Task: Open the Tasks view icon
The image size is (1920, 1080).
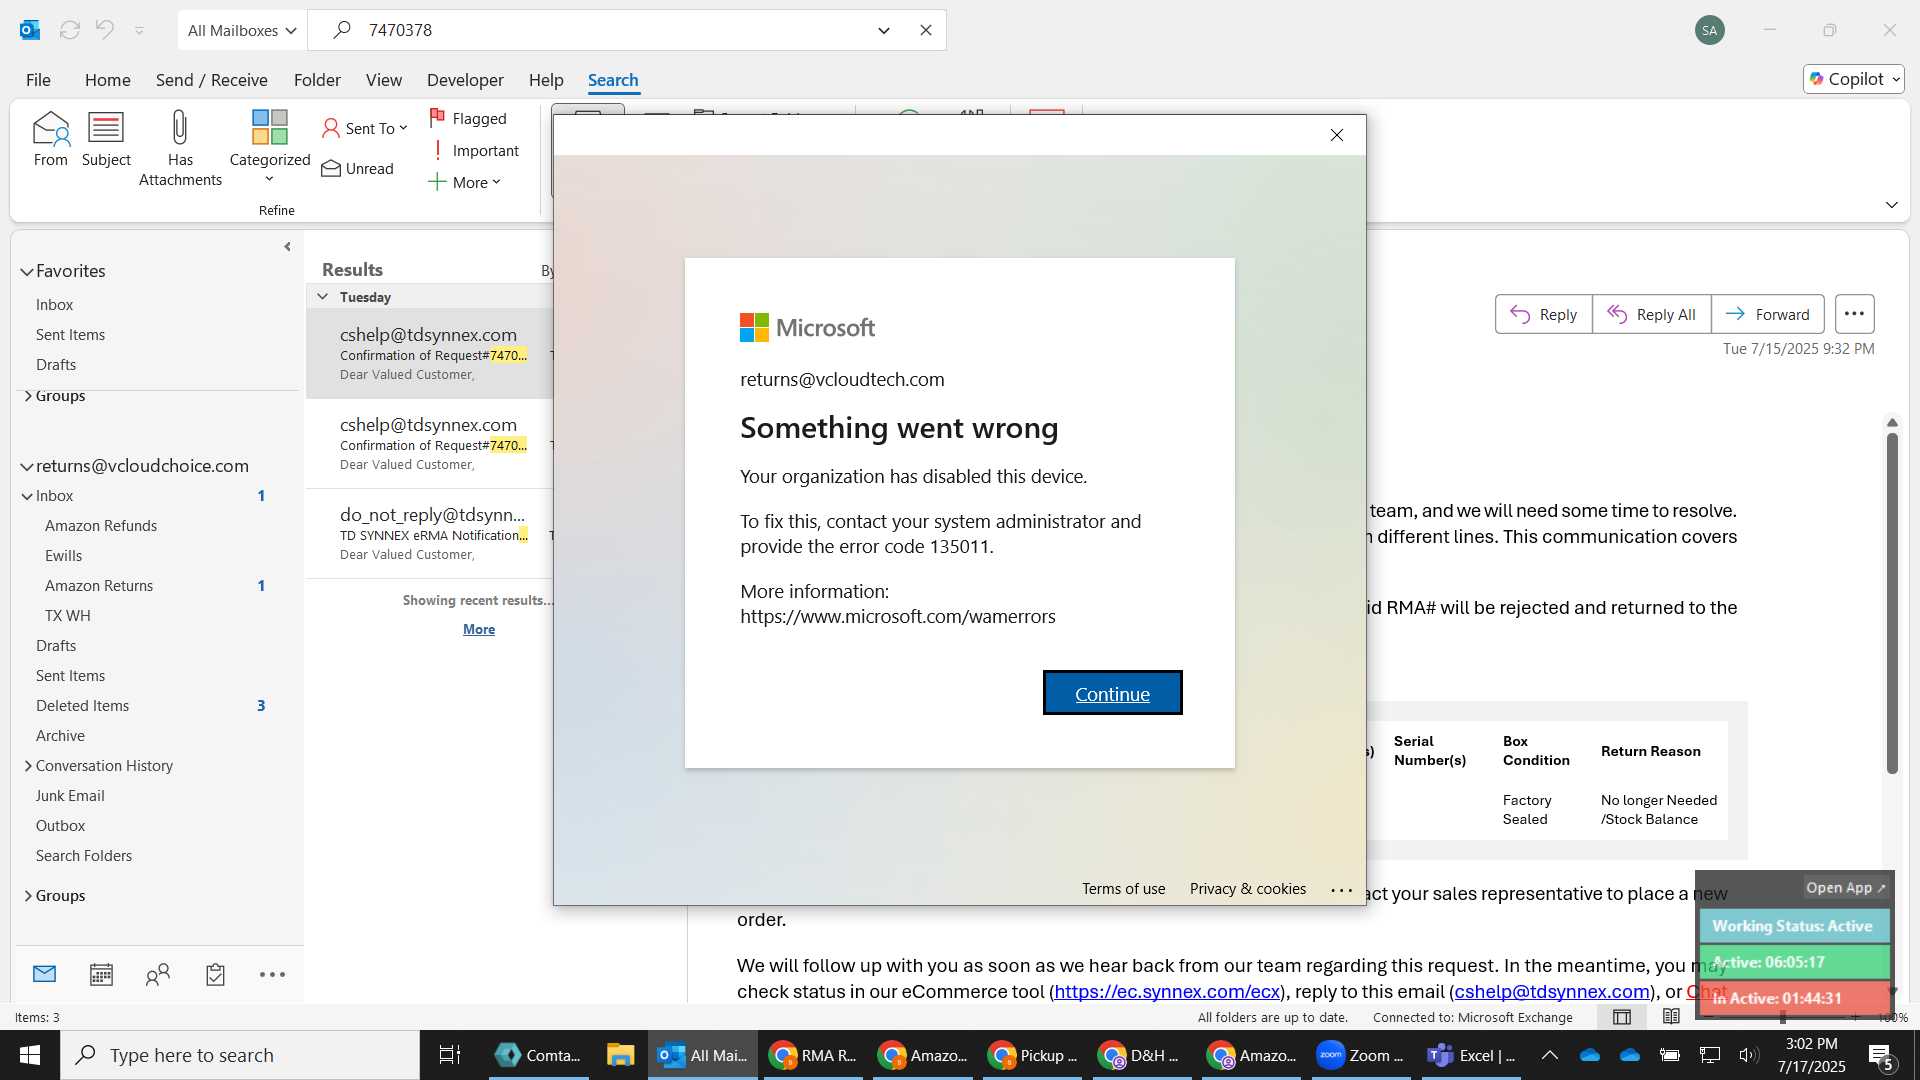Action: point(215,974)
